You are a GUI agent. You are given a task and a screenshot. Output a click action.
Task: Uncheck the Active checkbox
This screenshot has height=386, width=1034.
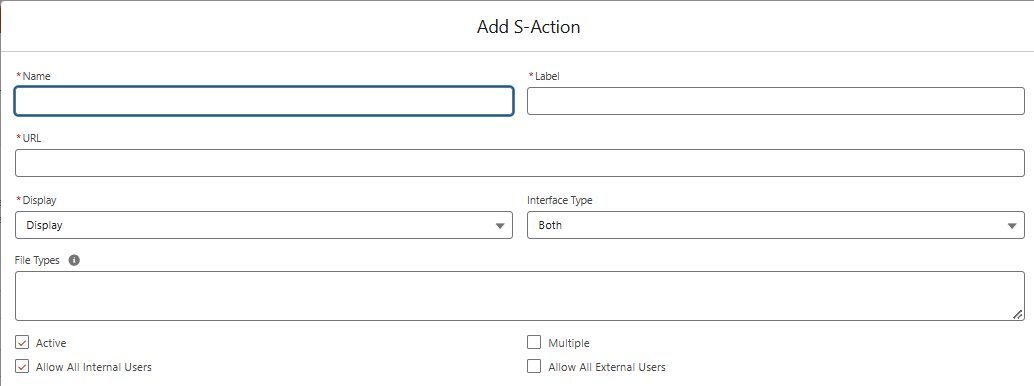(x=22, y=343)
